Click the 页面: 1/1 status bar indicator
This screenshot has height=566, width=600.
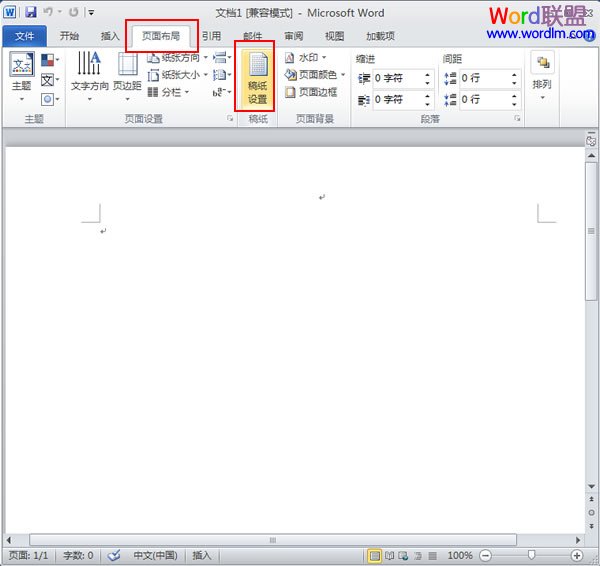[28, 555]
